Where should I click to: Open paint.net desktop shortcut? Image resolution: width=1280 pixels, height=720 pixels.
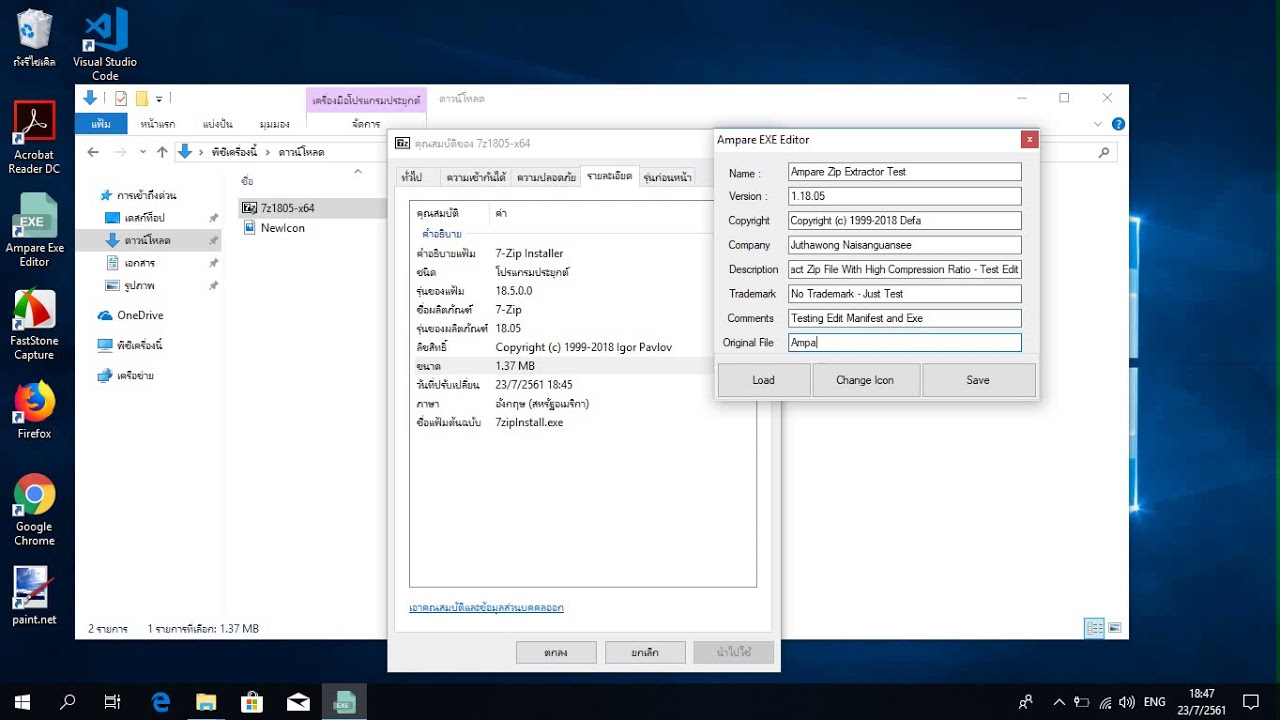(34, 596)
